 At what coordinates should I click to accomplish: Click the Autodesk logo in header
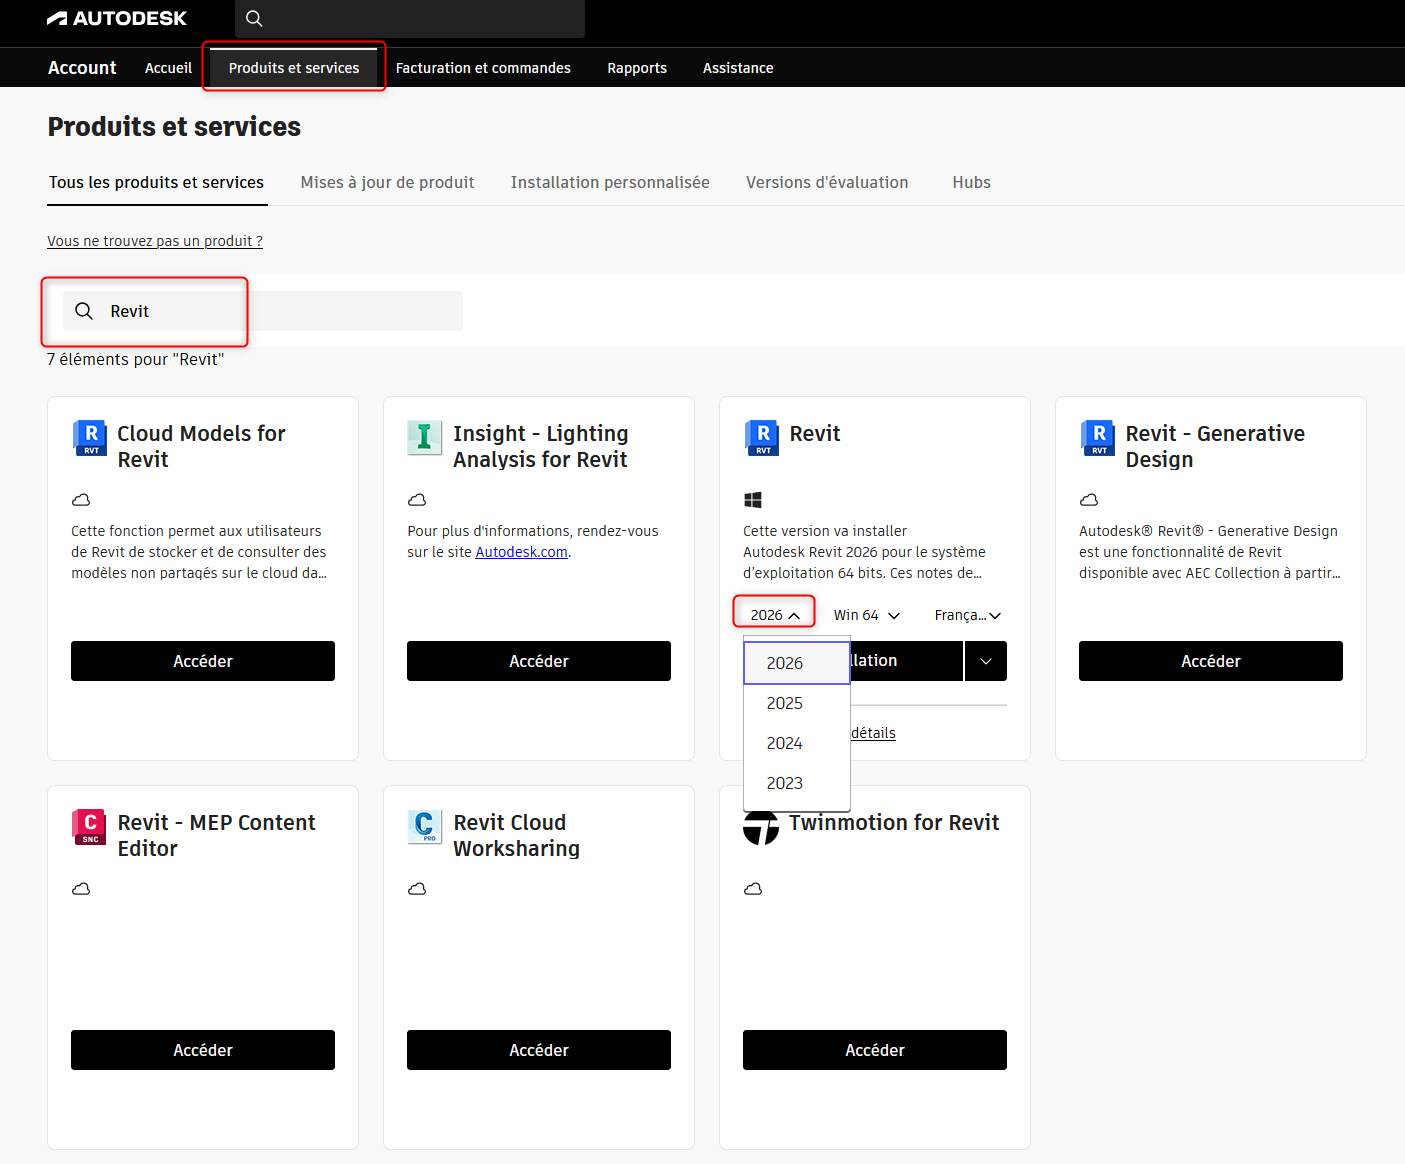click(x=117, y=18)
